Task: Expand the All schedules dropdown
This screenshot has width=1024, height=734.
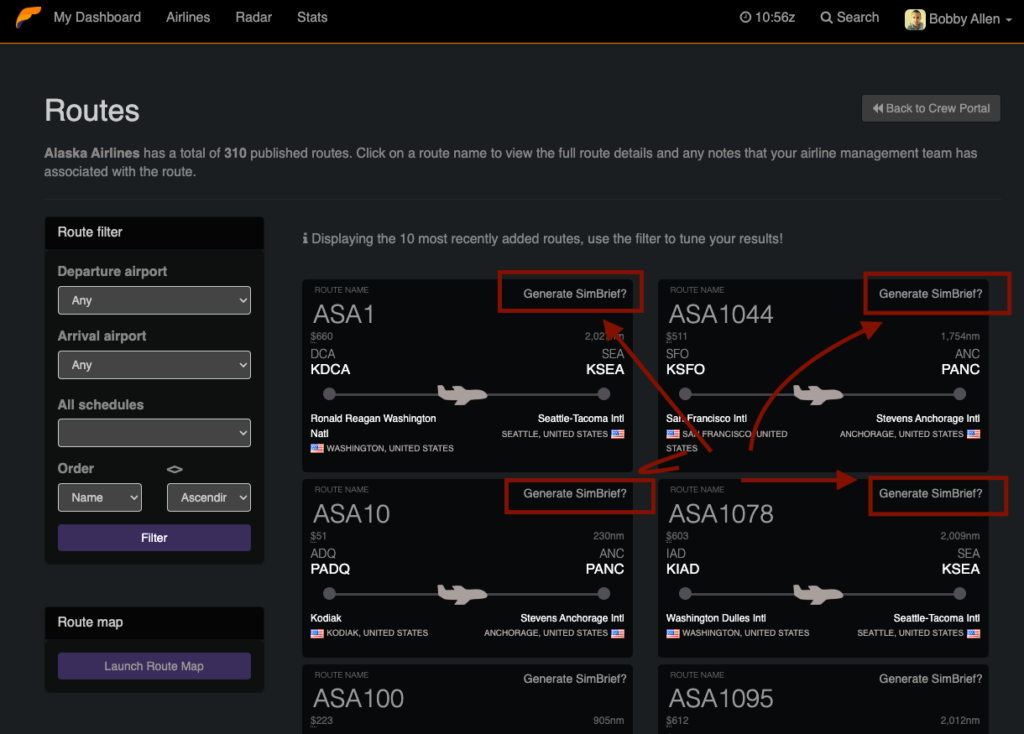Action: tap(154, 433)
